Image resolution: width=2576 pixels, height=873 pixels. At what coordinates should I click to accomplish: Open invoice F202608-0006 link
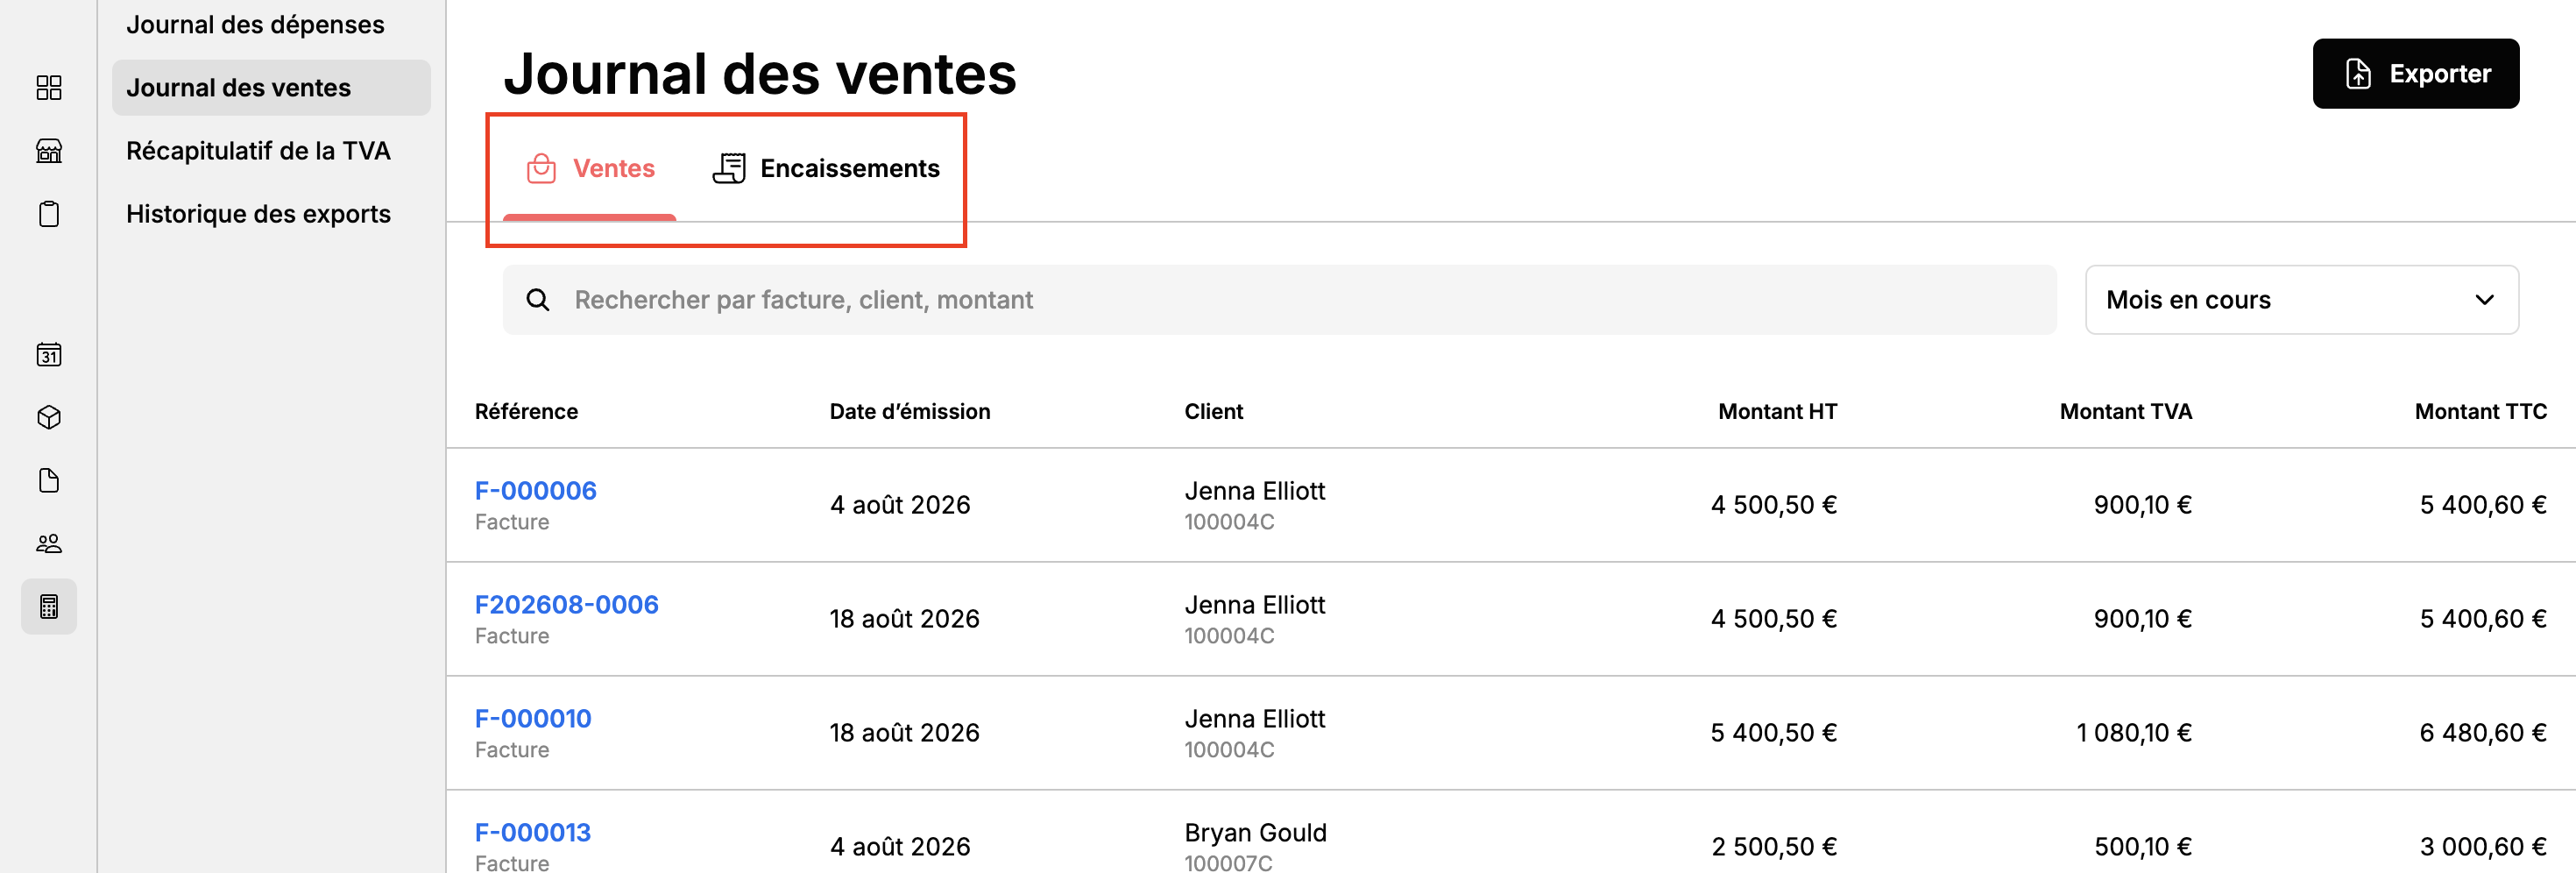click(x=566, y=605)
